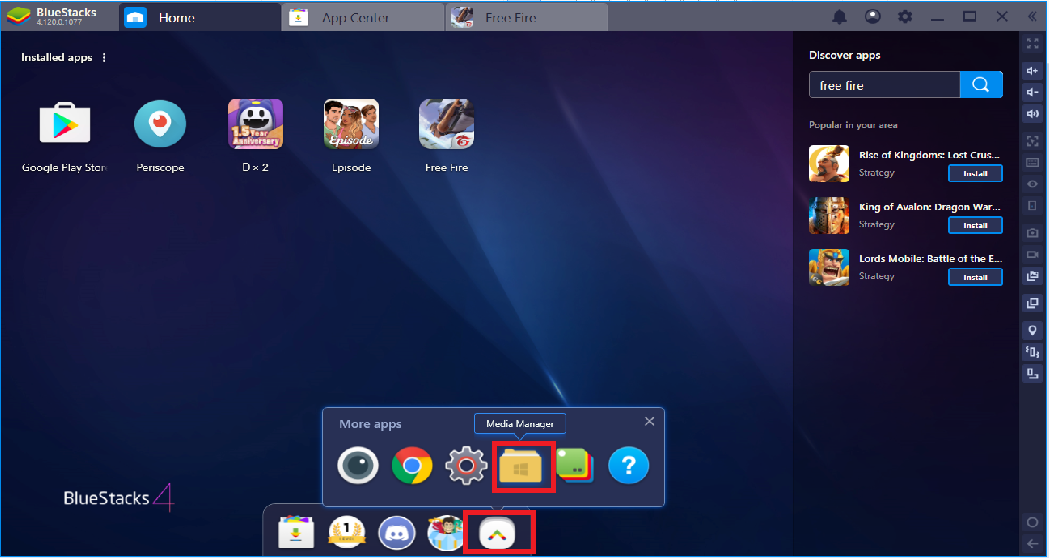Decrease volume in side toolbar
The image size is (1049, 558).
click(x=1032, y=92)
